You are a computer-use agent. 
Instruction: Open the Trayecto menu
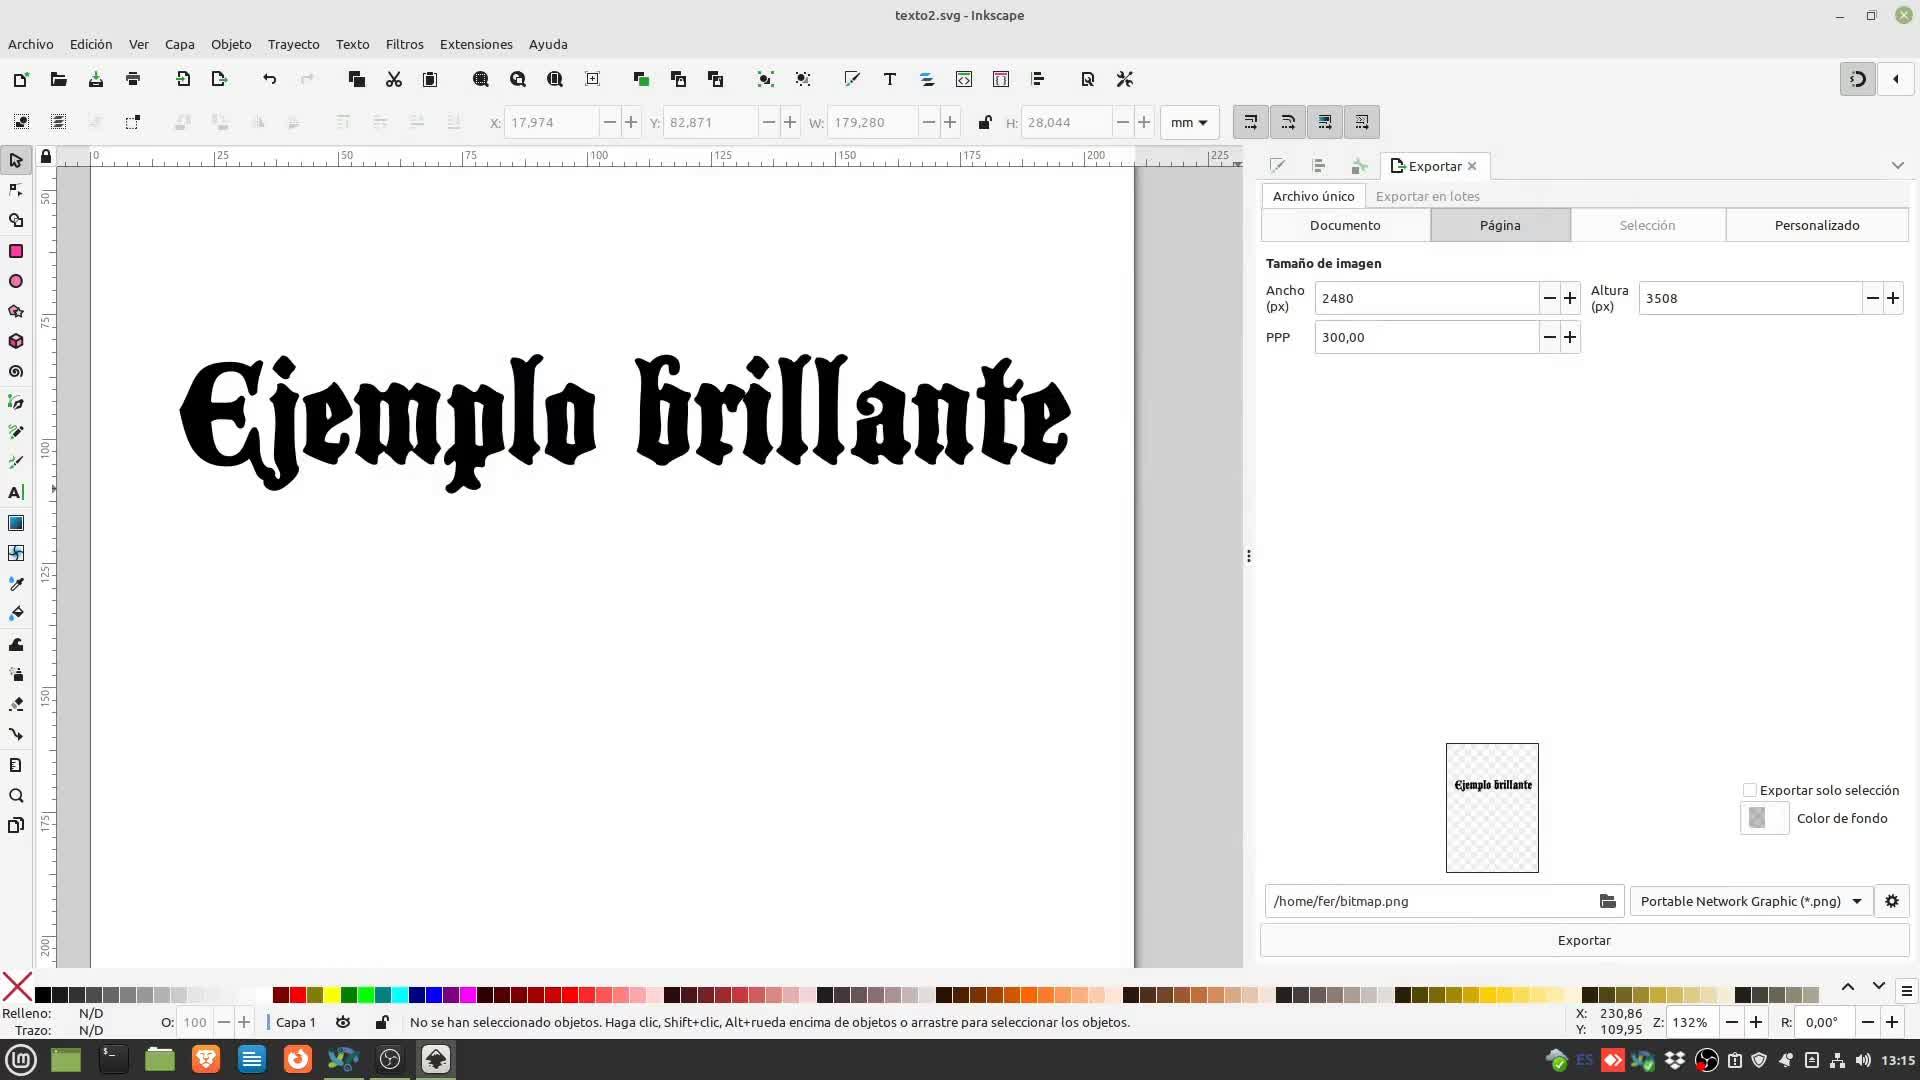[293, 44]
